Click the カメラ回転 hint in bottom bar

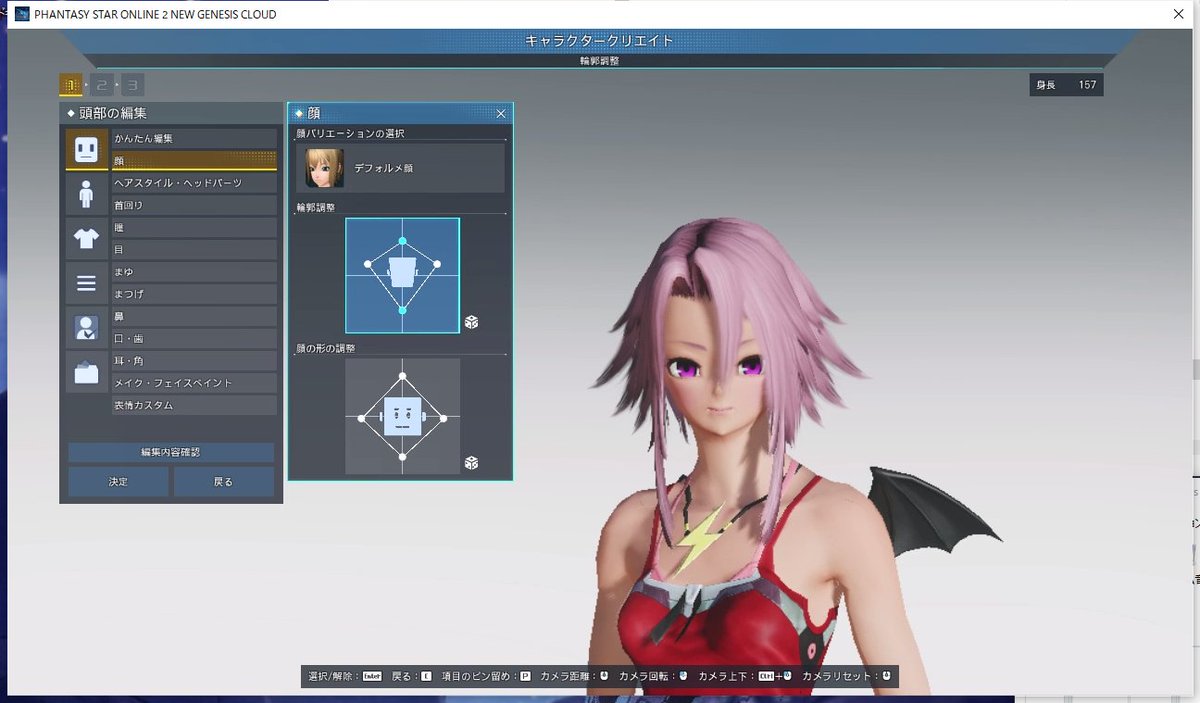click(x=654, y=677)
